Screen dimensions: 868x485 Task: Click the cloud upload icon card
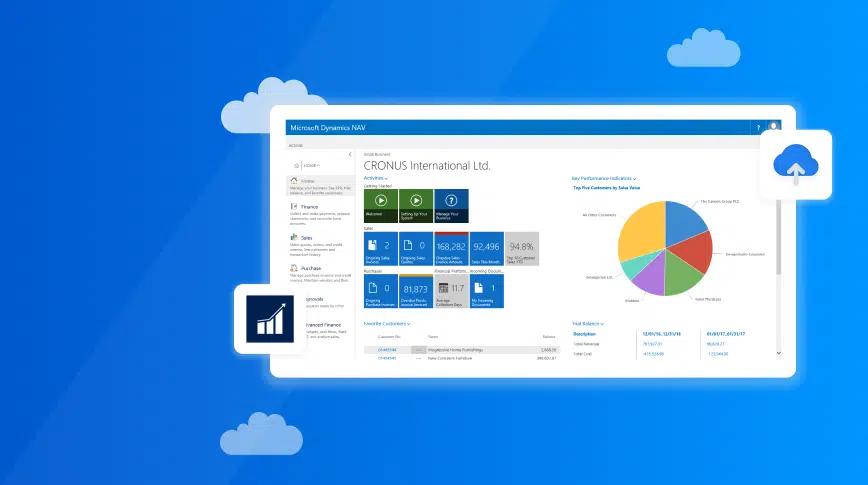click(x=795, y=164)
